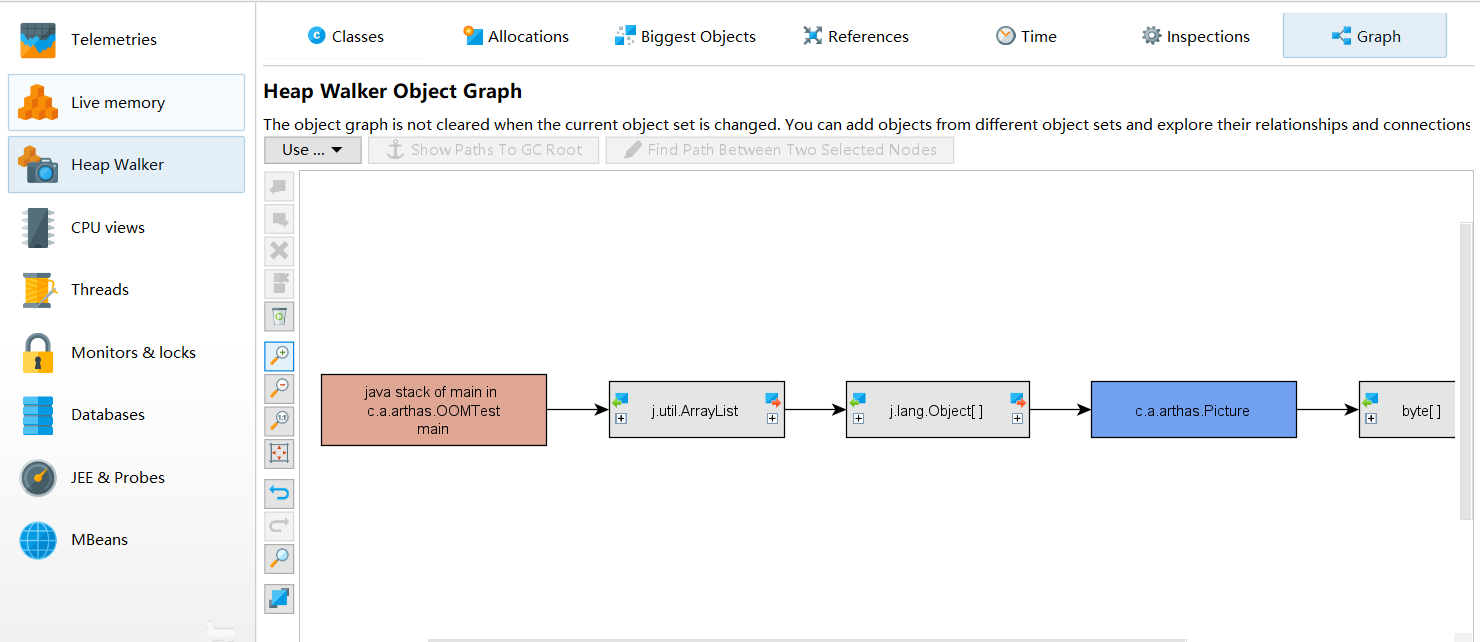Image resolution: width=1480 pixels, height=642 pixels.
Task: Click the undo arrow icon
Action: tap(280, 493)
